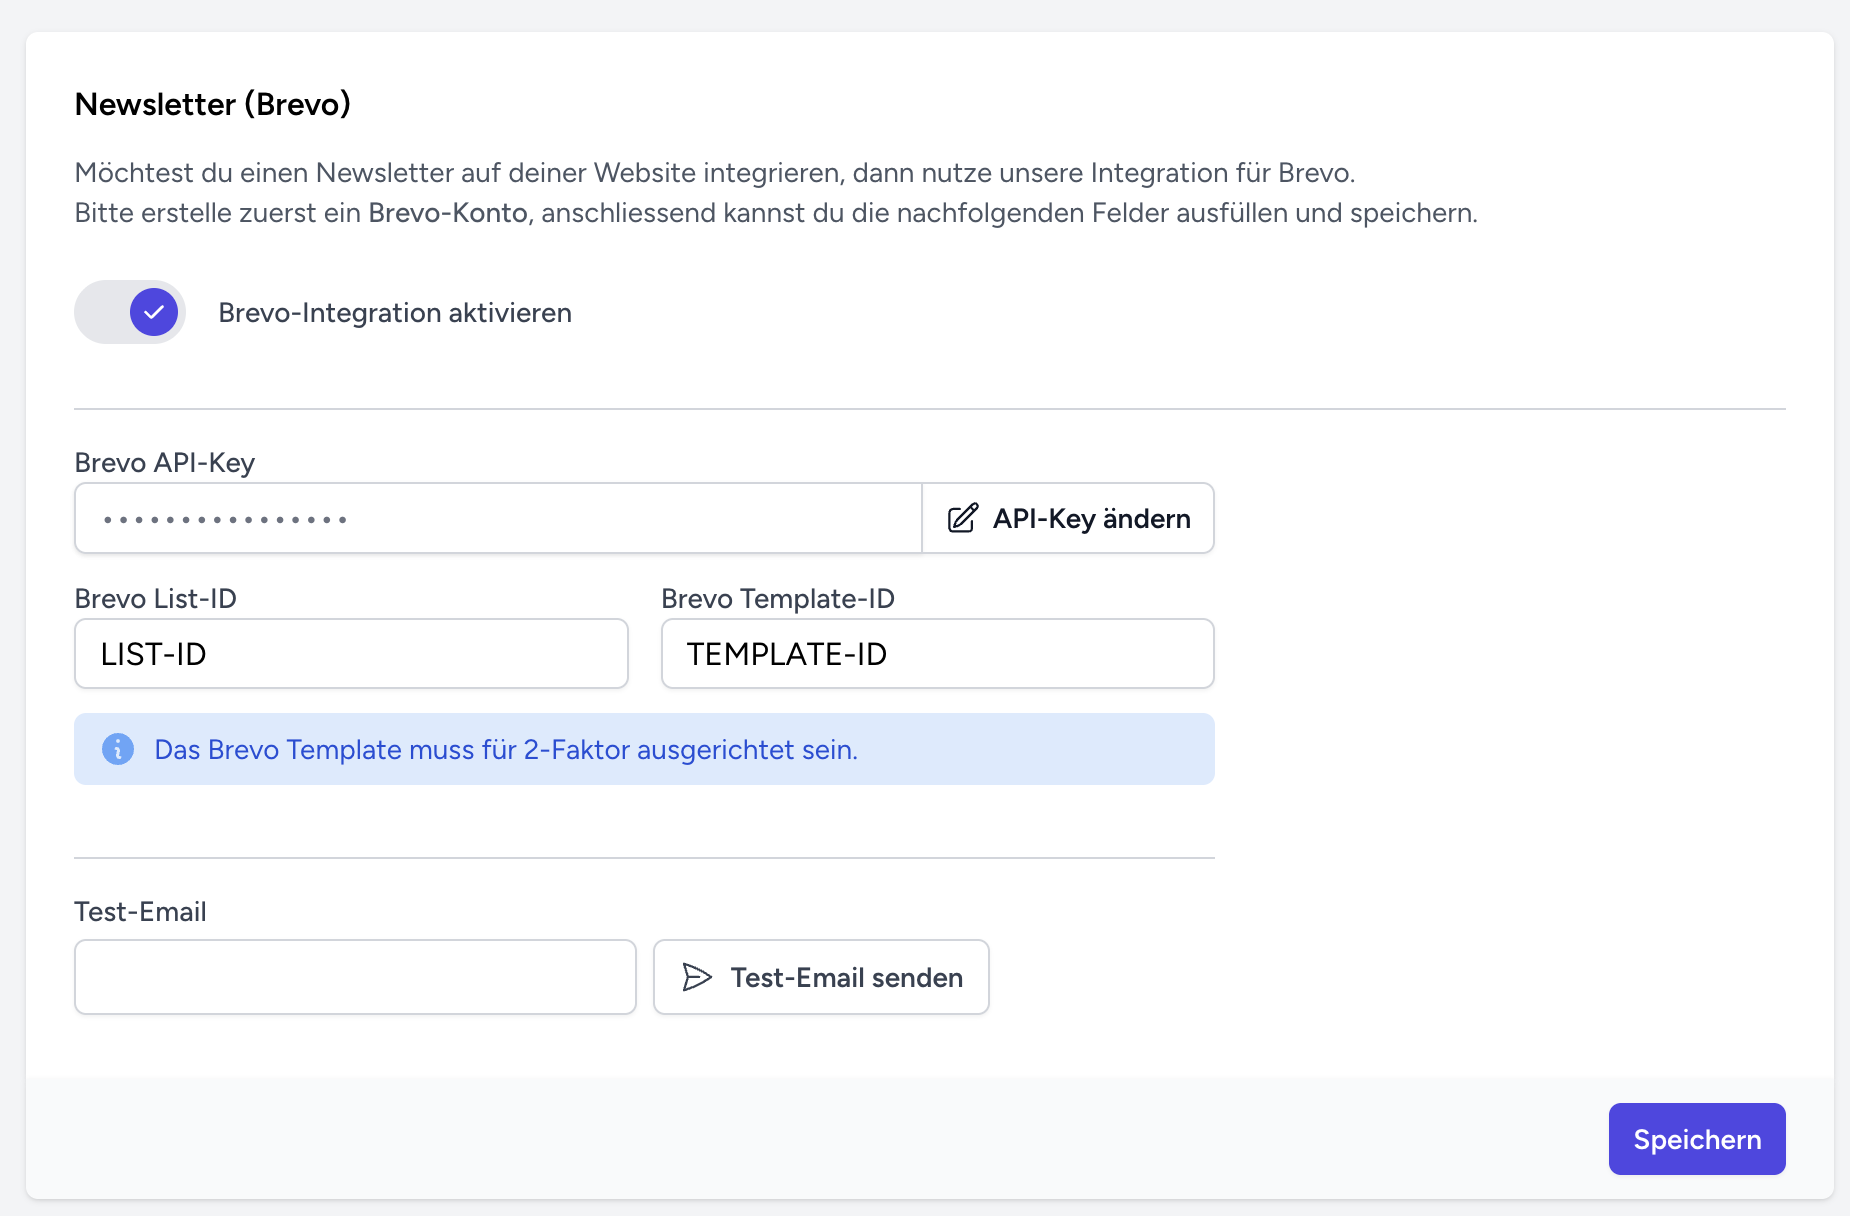
Task: Open the Brevo-Konto link
Action: coord(448,213)
